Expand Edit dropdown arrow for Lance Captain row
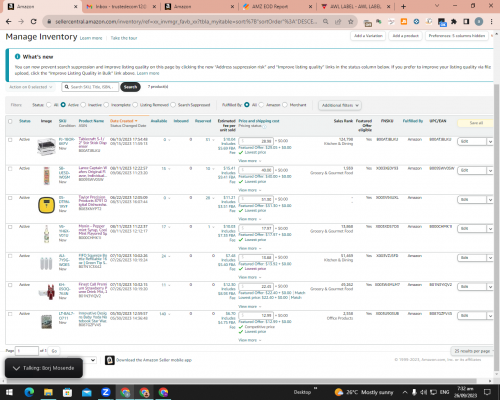This screenshot has height=400, width=500. tap(490, 171)
